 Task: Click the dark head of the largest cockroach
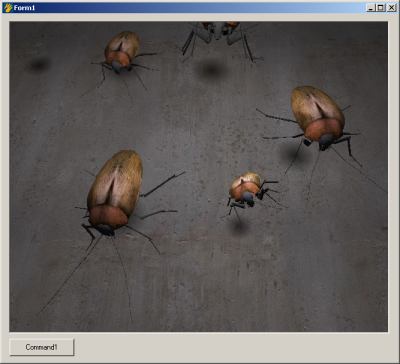105,230
